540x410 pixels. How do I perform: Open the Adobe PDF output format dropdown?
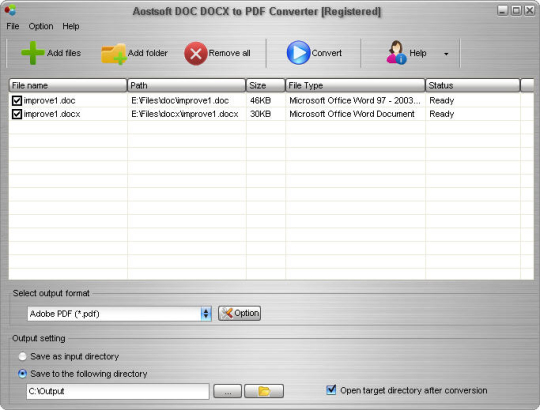click(x=206, y=314)
